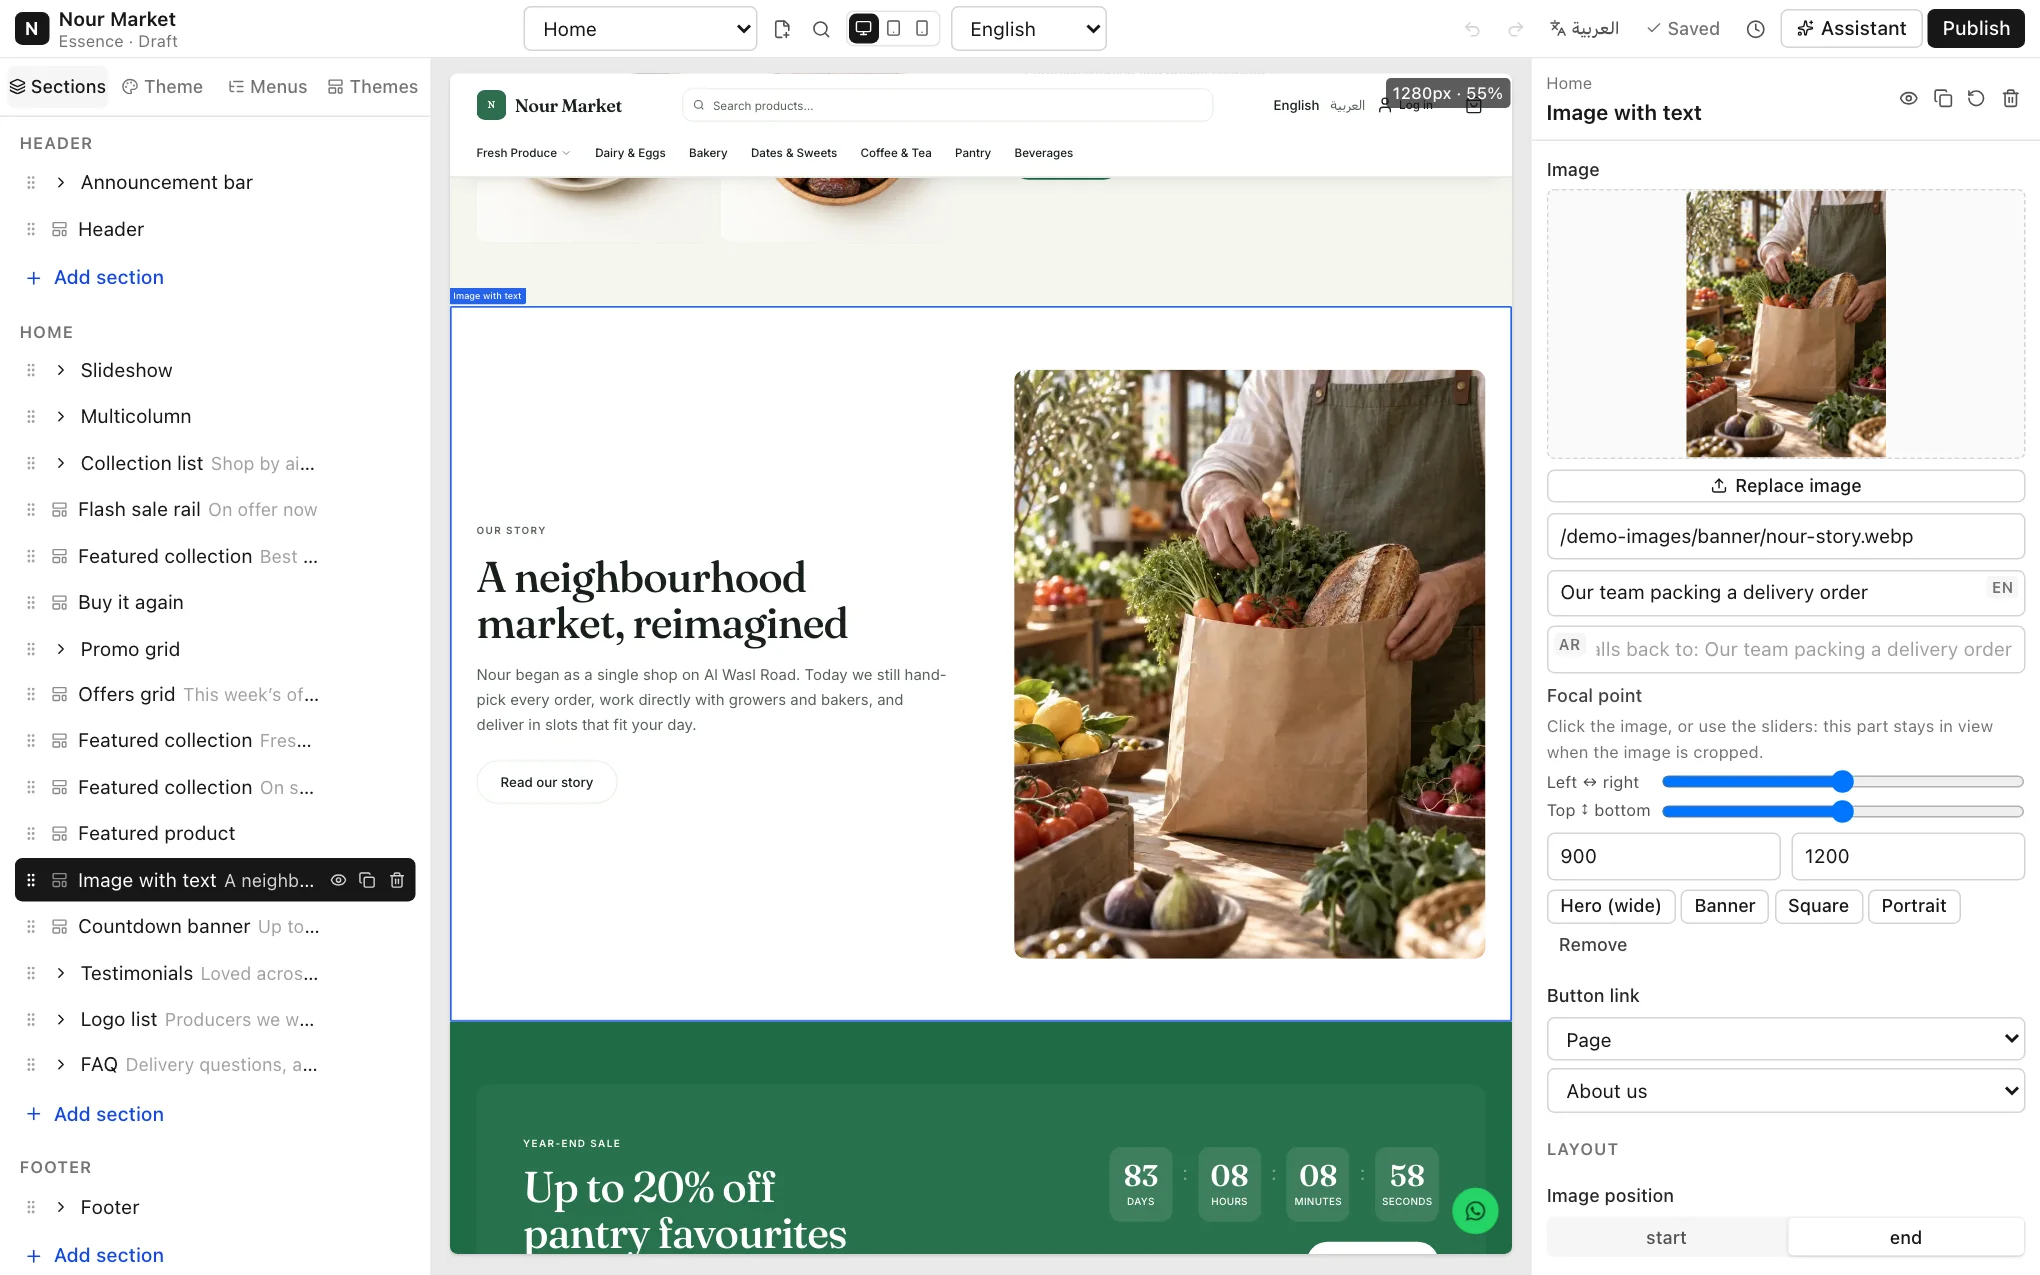
Task: Apply the Portrait aspect preset
Action: (1913, 906)
